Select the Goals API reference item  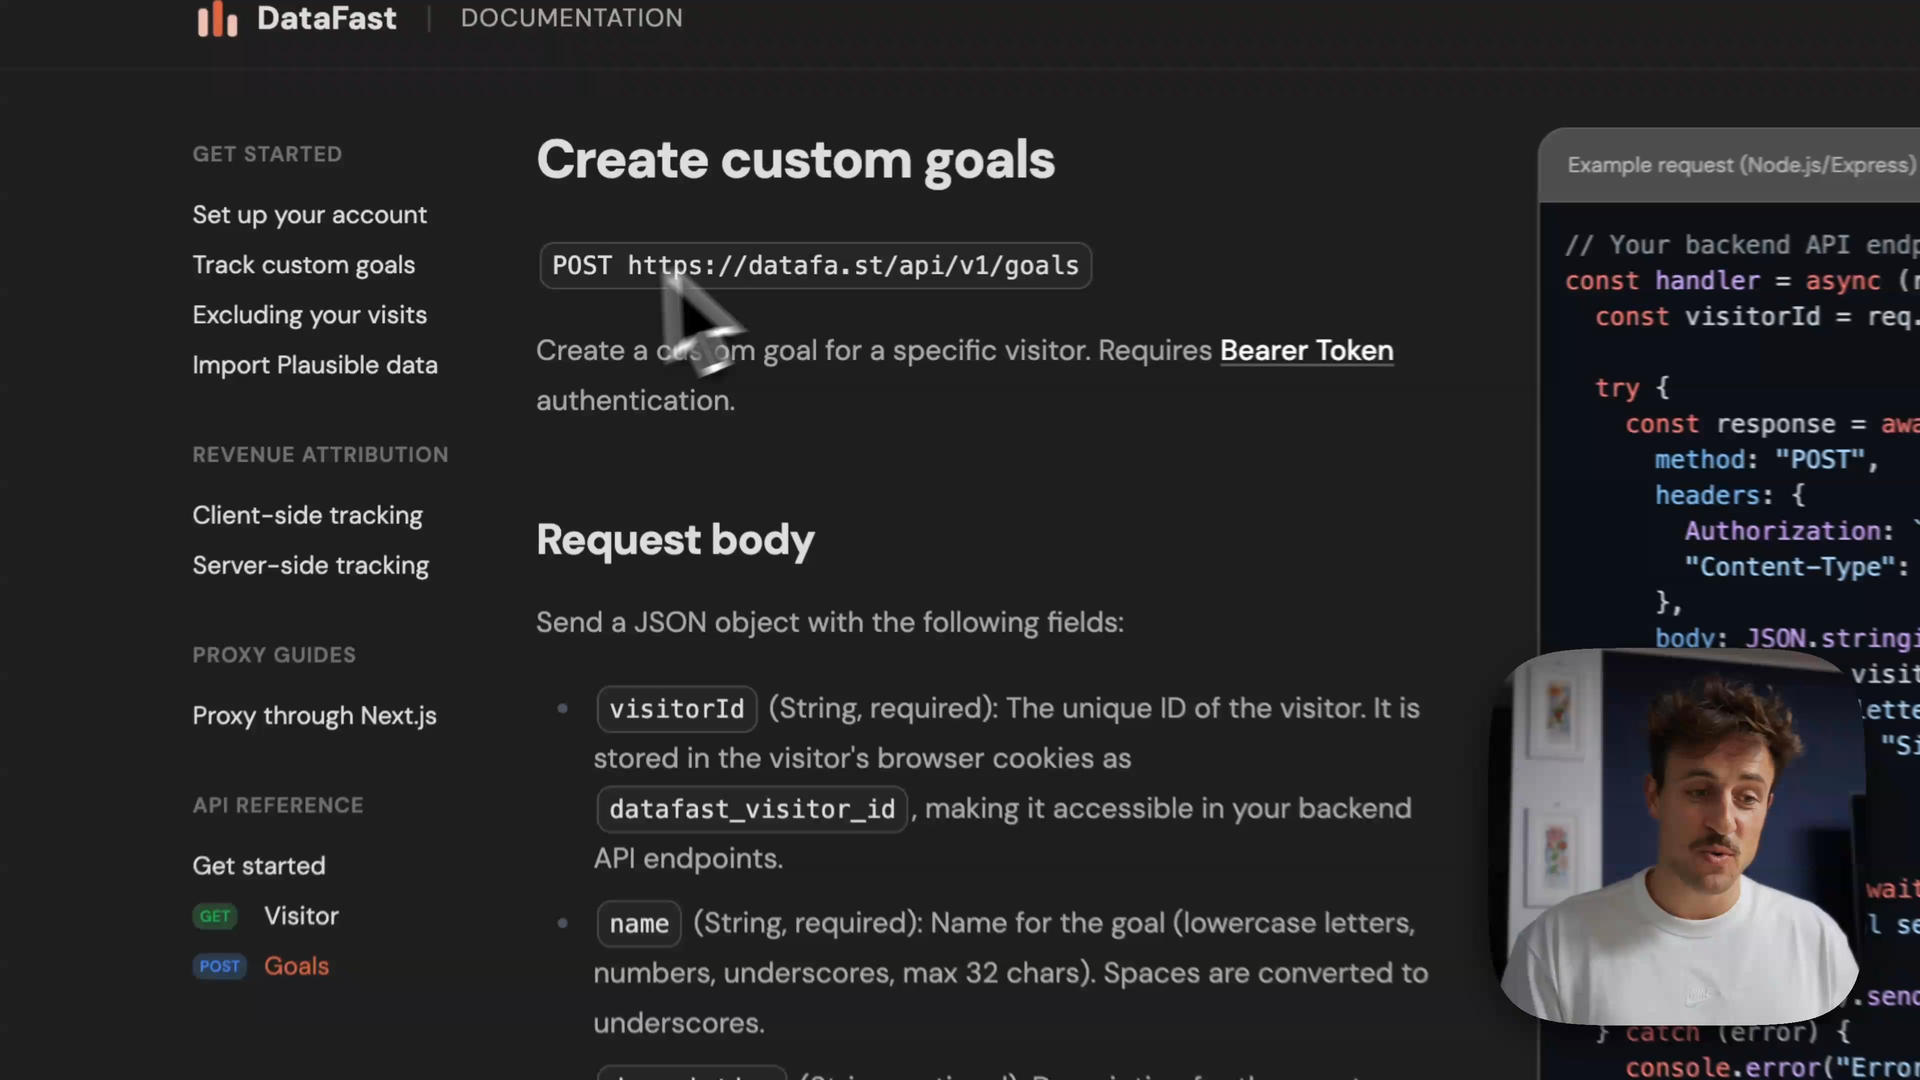[x=296, y=966]
